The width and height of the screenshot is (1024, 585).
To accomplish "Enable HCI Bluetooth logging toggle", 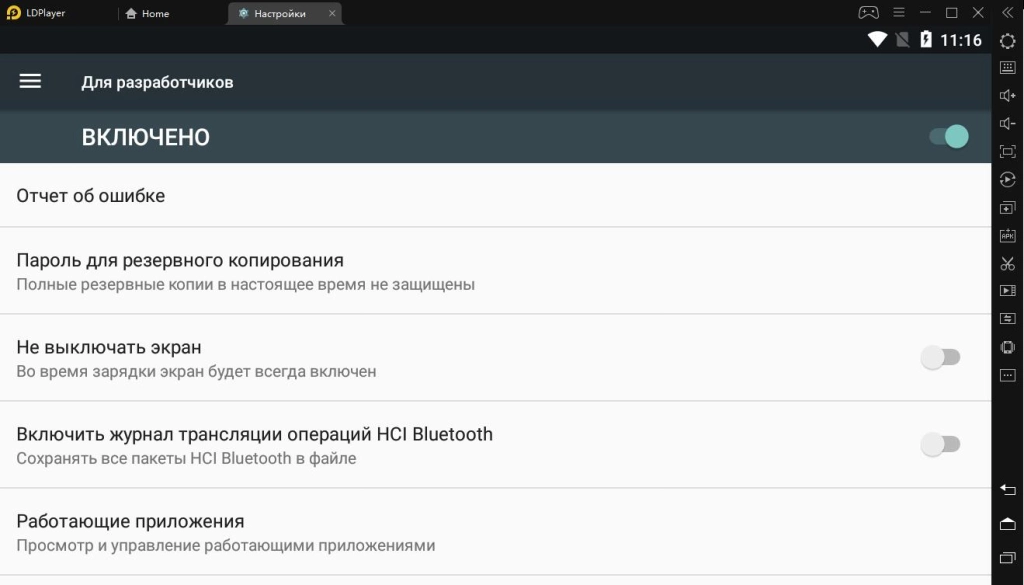I will click(x=940, y=446).
